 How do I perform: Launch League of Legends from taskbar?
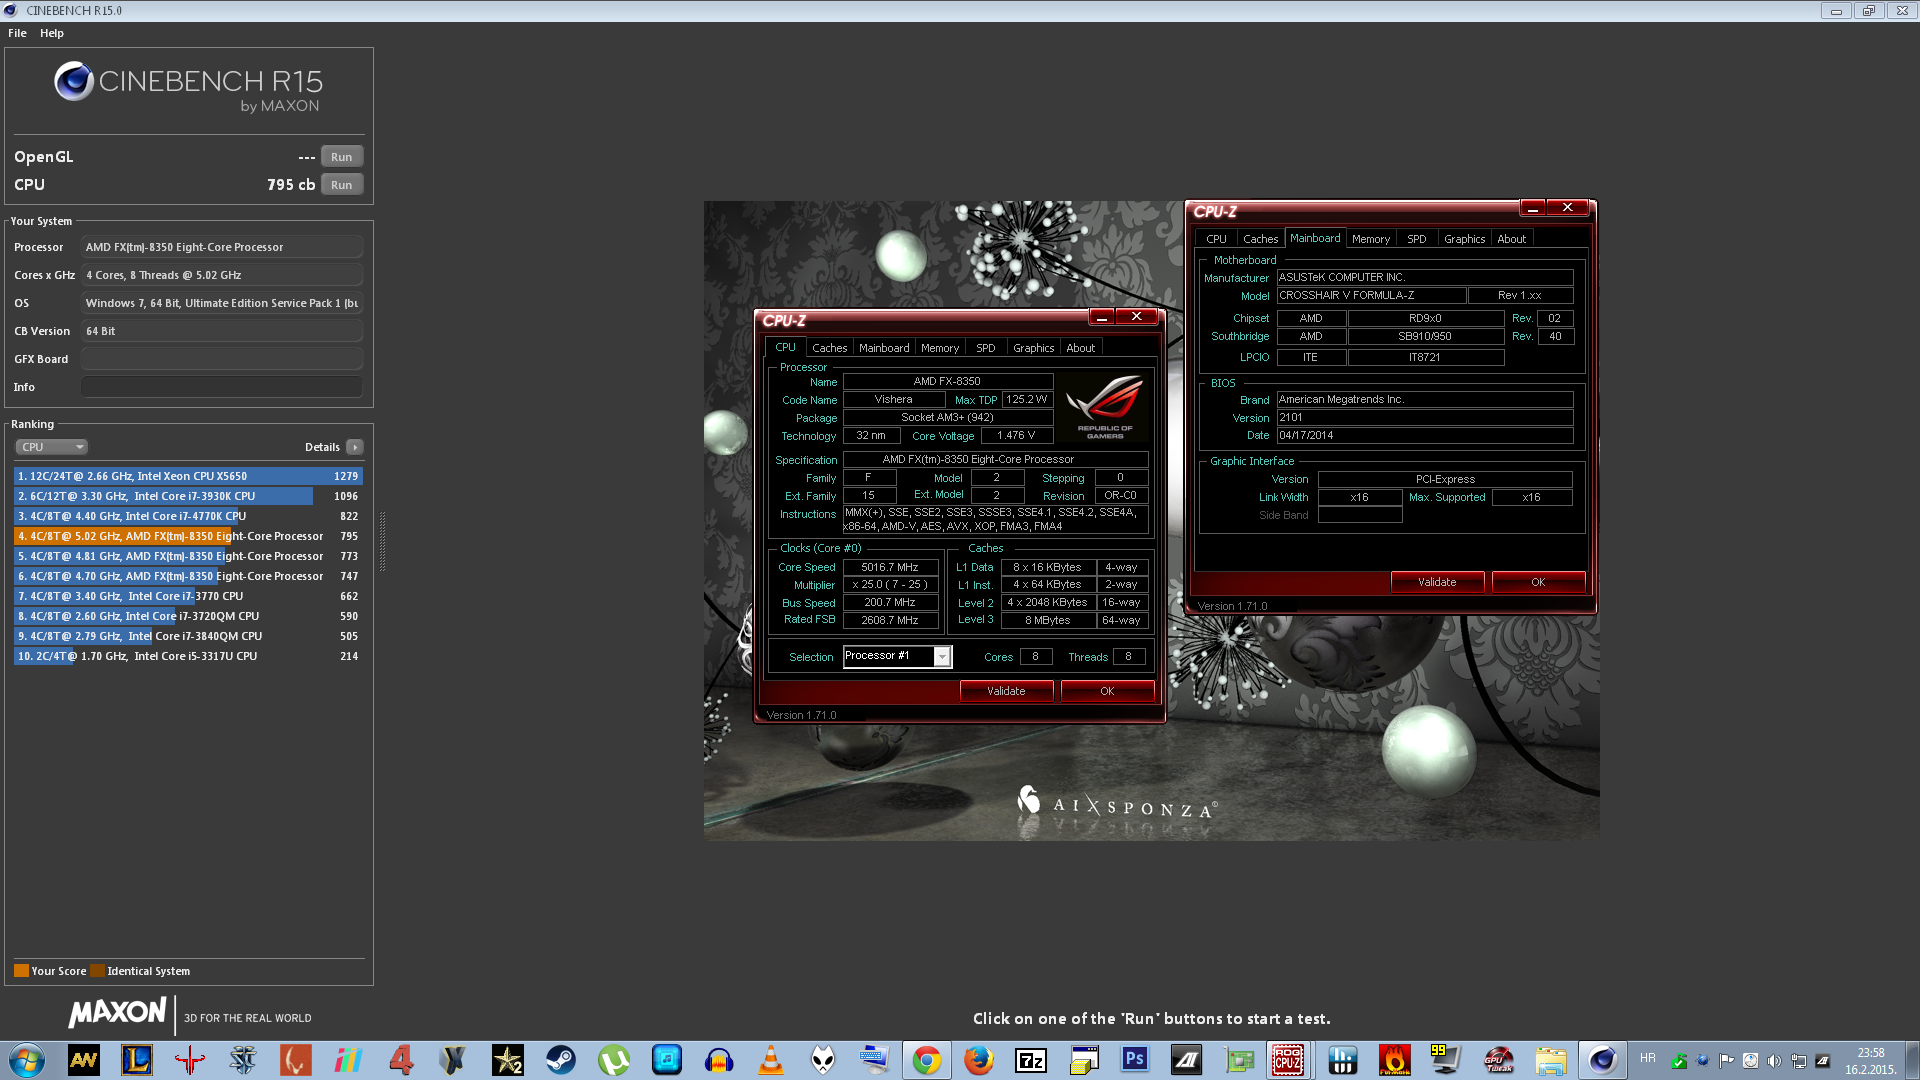pos(137,1060)
